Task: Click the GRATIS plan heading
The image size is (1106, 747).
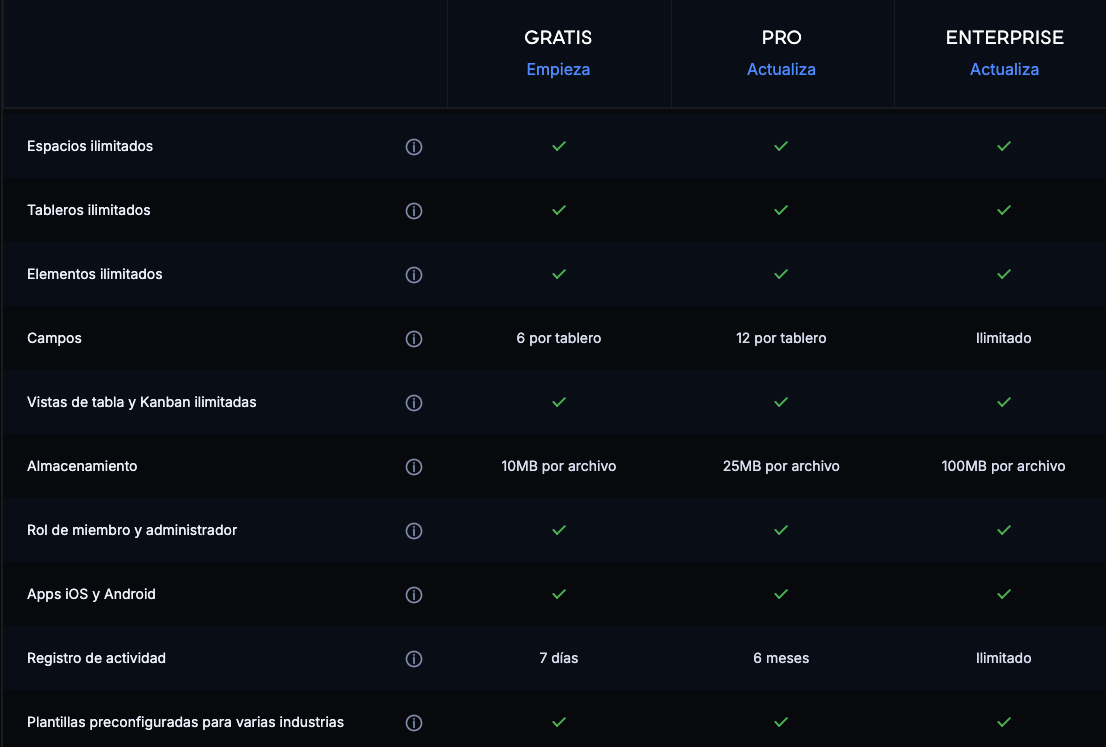Action: (558, 38)
